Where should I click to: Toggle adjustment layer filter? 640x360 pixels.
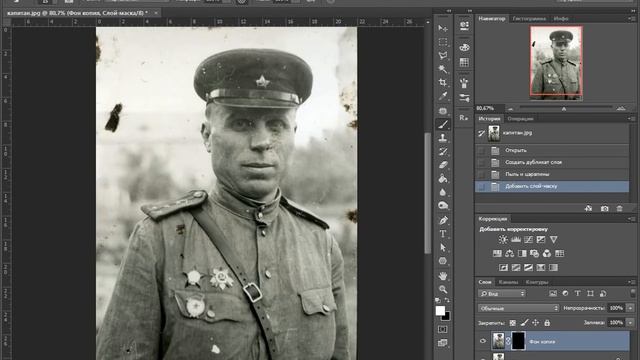(x=565, y=293)
